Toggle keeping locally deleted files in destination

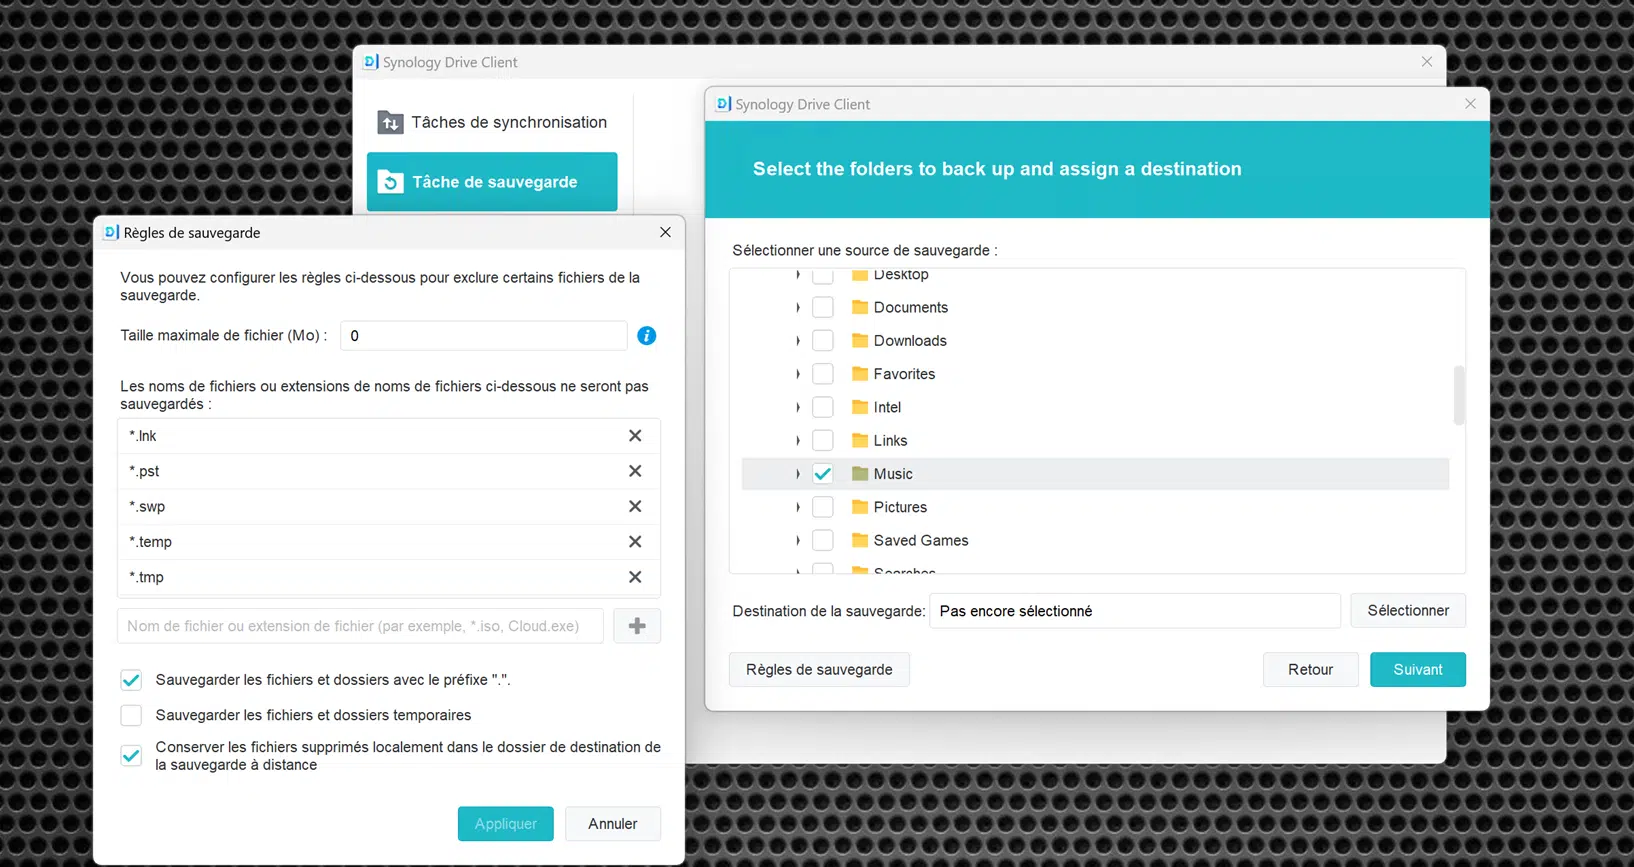pyautogui.click(x=131, y=756)
